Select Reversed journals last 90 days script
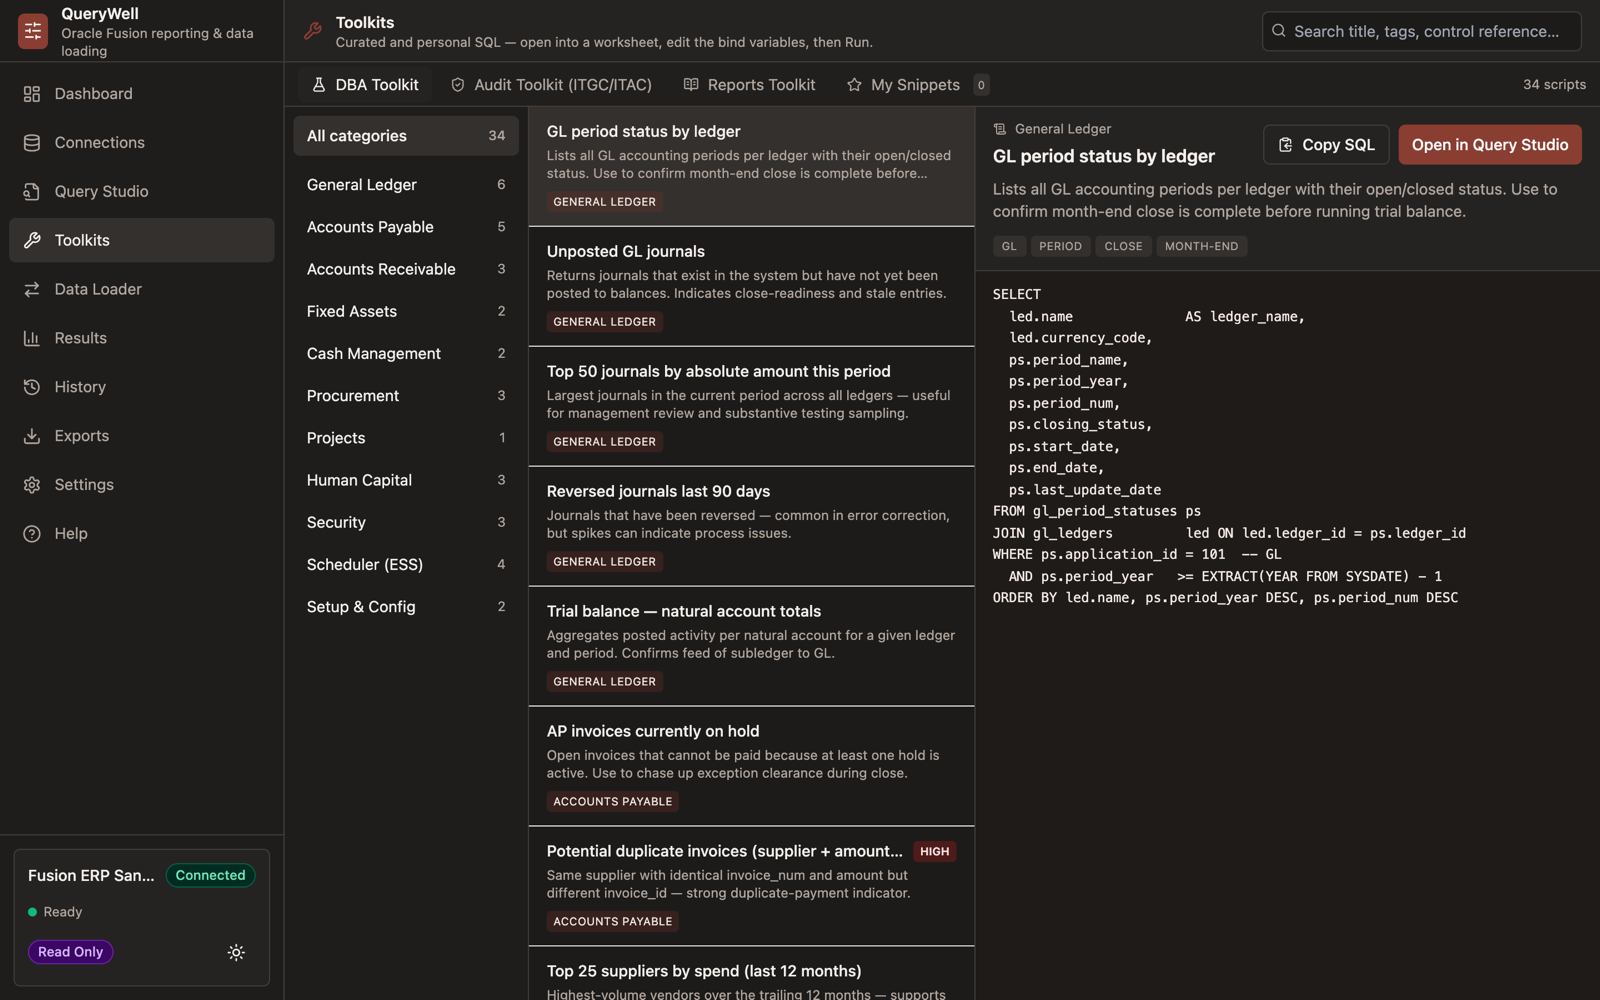 tap(751, 526)
